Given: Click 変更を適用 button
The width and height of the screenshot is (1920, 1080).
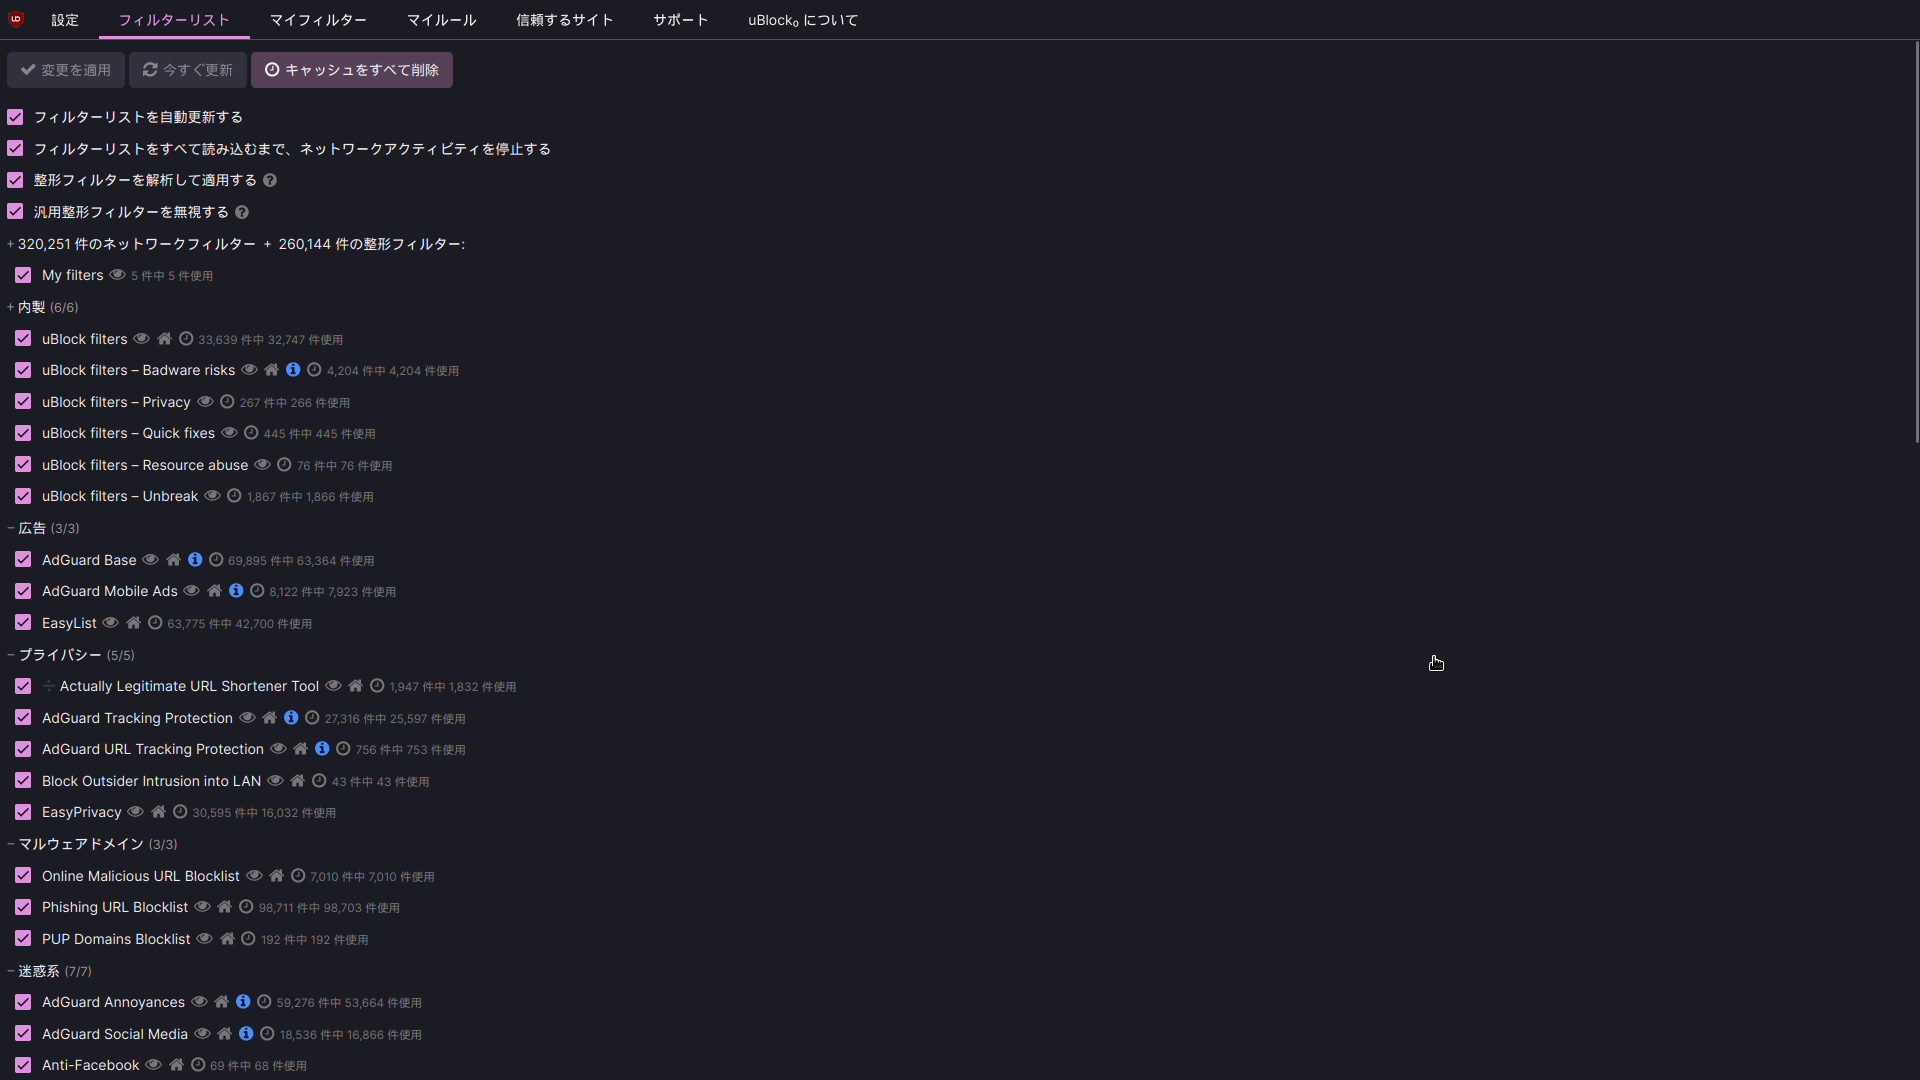Looking at the screenshot, I should [66, 70].
